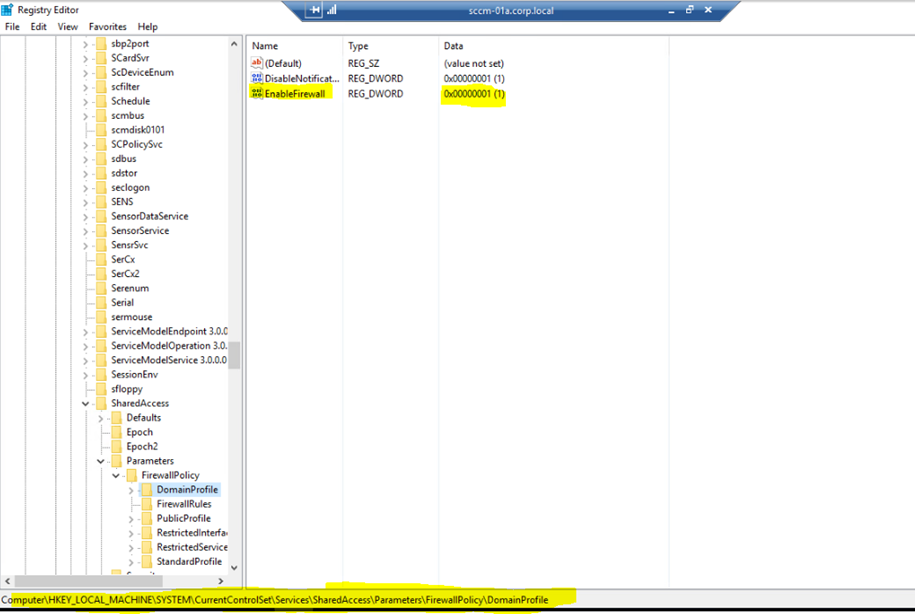
Task: Select the EnableFirewall value name
Action: pyautogui.click(x=295, y=93)
